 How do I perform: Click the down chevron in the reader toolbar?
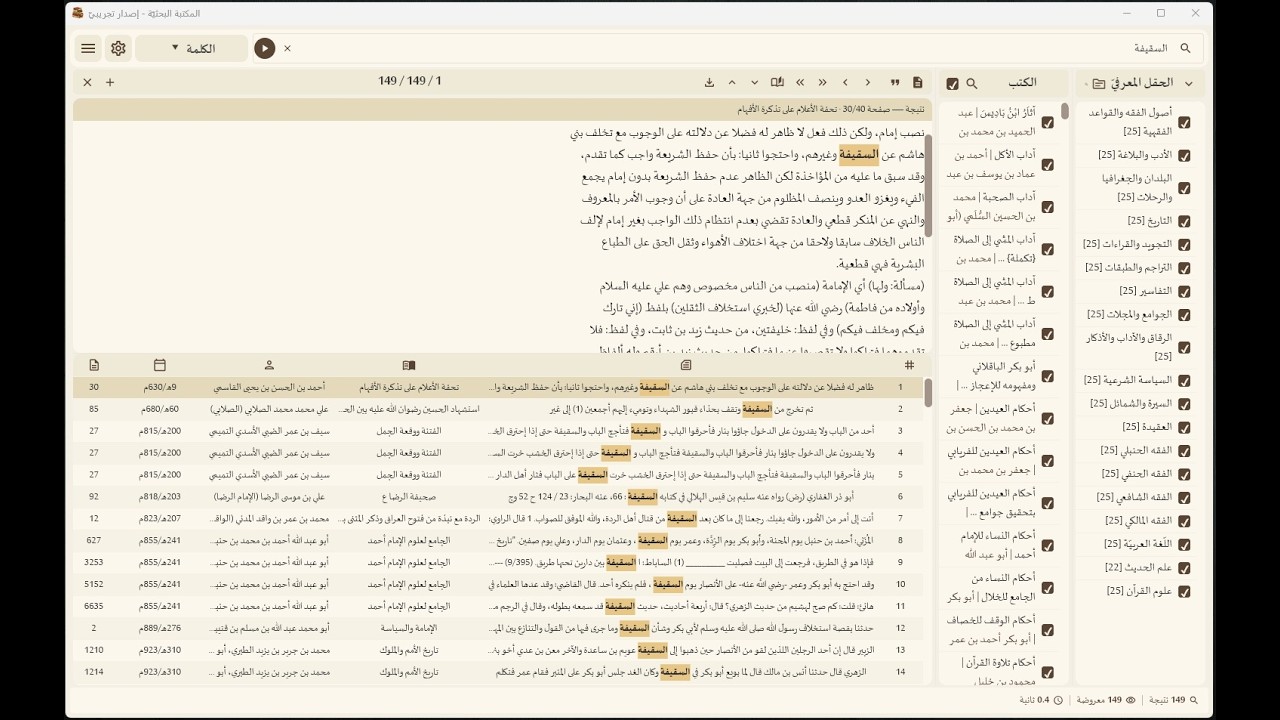pos(755,82)
